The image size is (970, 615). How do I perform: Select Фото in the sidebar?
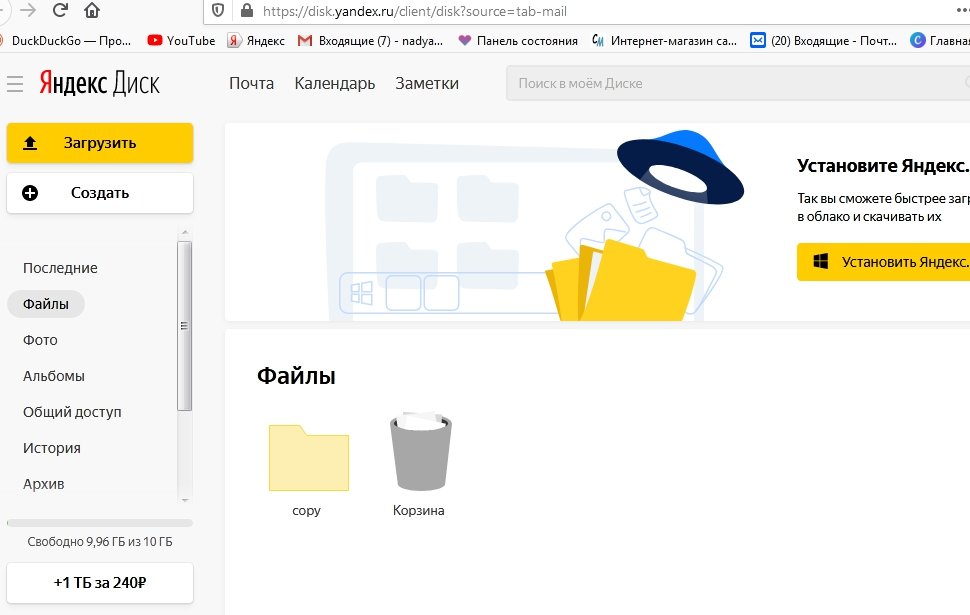(x=40, y=340)
